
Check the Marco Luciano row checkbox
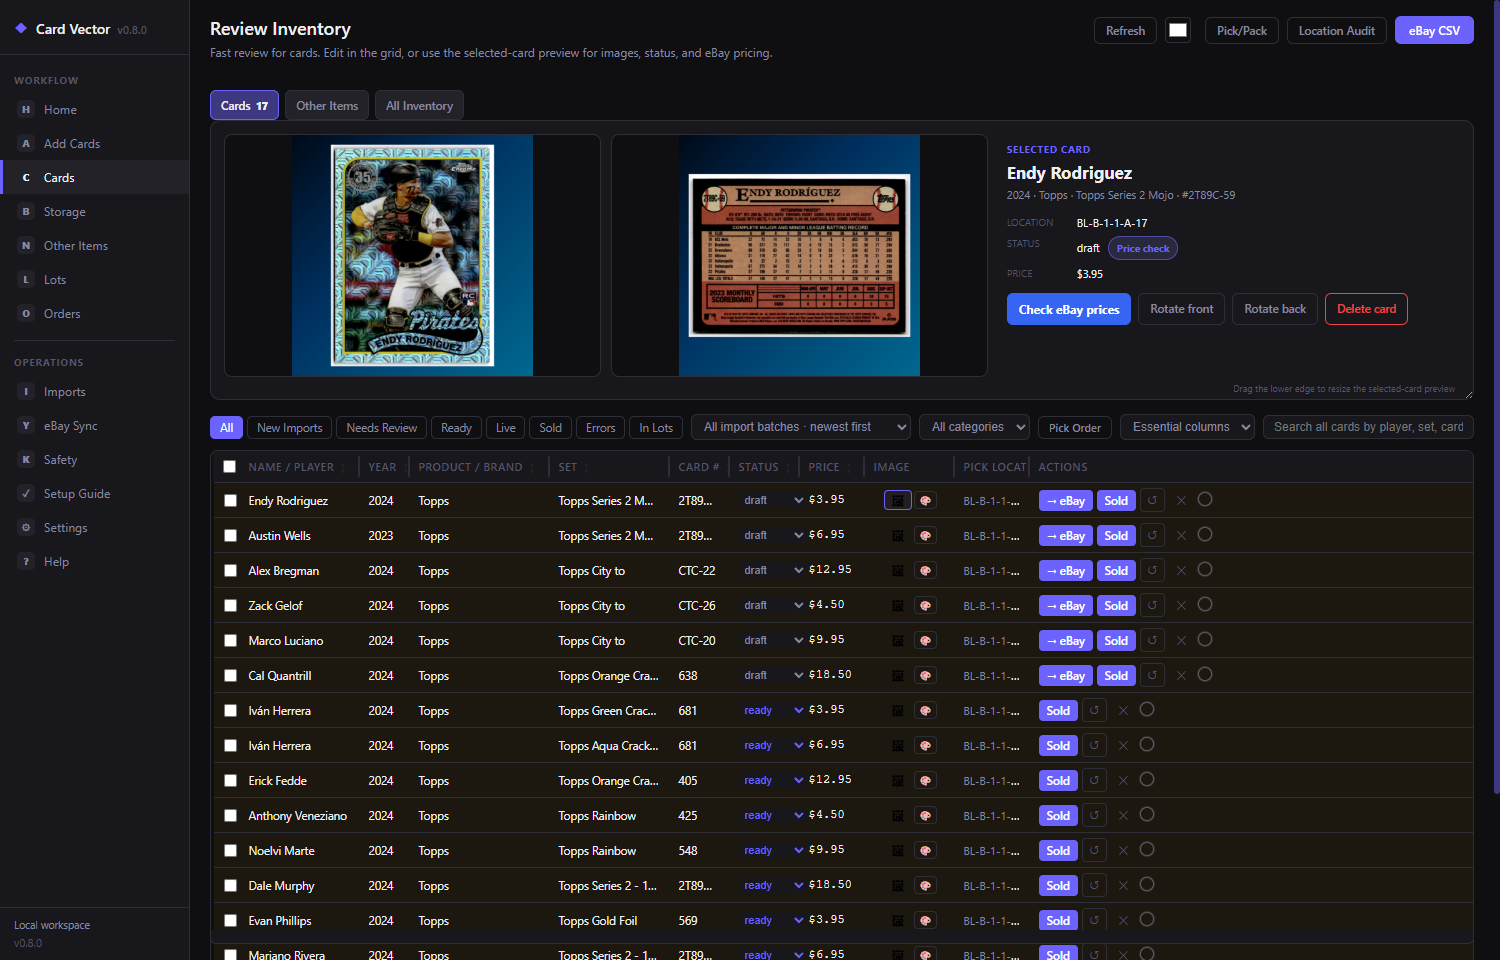tap(230, 641)
